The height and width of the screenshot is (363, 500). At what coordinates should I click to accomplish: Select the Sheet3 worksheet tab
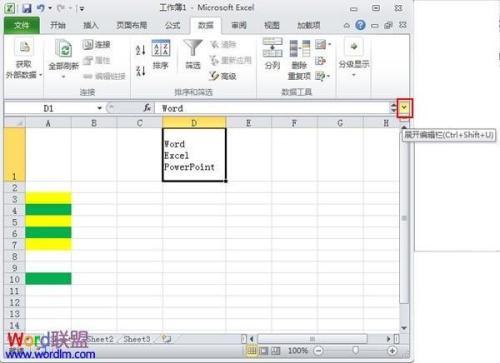137,339
